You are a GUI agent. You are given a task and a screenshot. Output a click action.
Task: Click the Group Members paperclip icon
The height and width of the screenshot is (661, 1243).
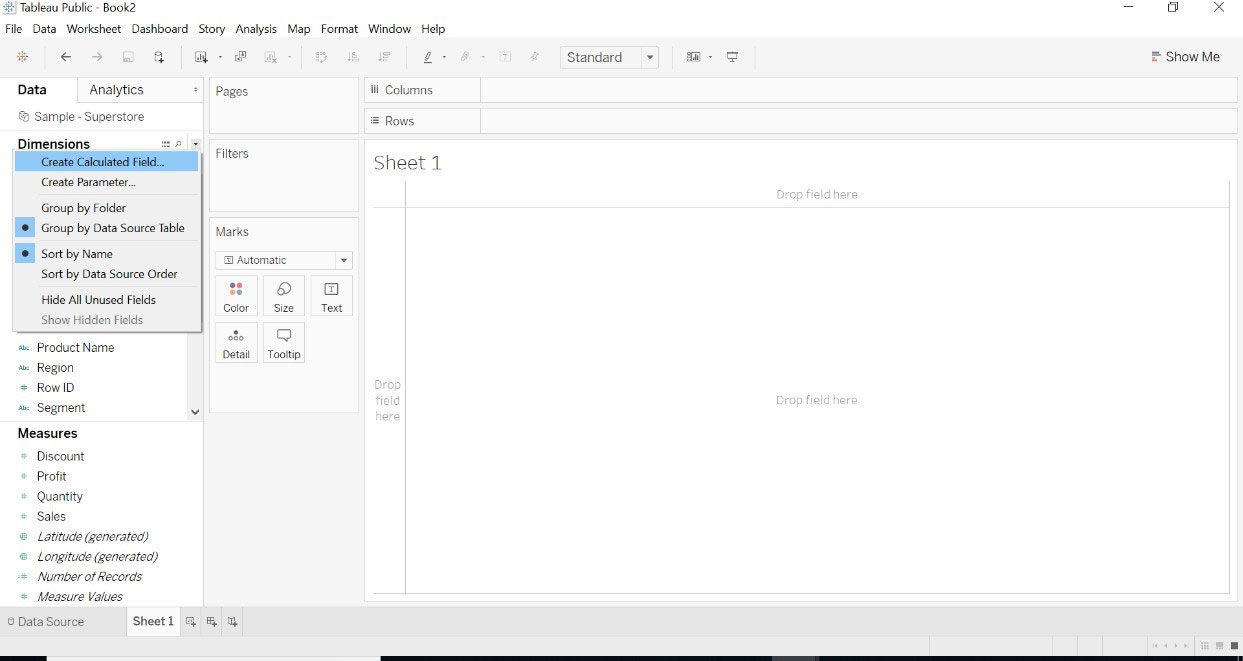465,57
